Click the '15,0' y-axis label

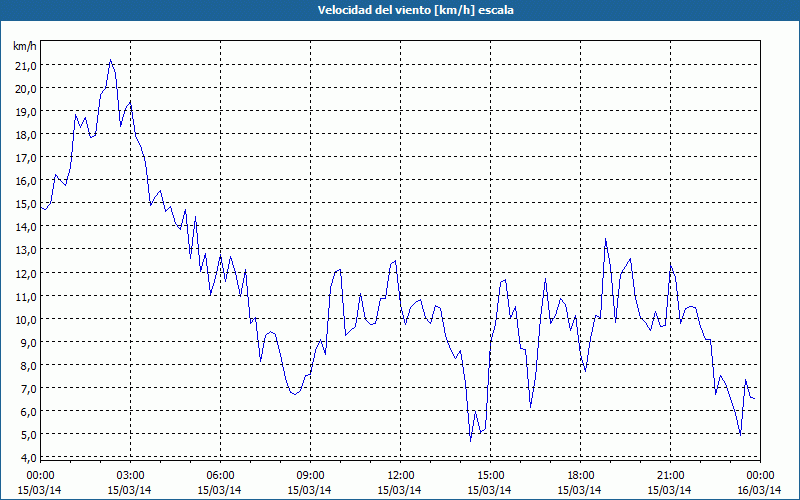tap(26, 204)
